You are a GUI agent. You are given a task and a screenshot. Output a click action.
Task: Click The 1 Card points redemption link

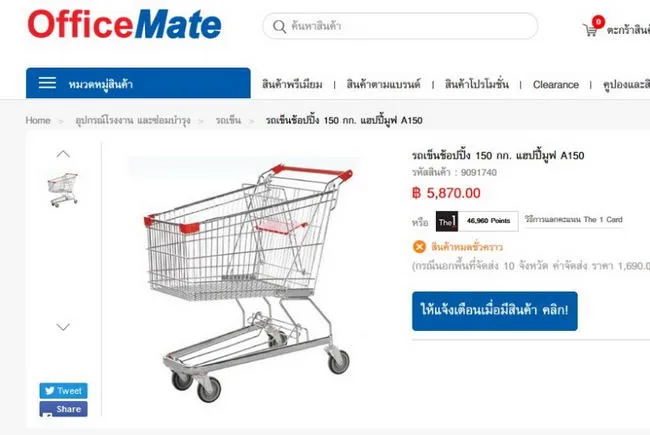[x=574, y=219]
